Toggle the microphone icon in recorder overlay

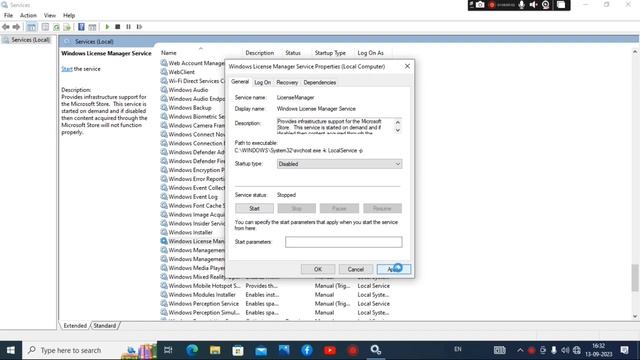522,5
